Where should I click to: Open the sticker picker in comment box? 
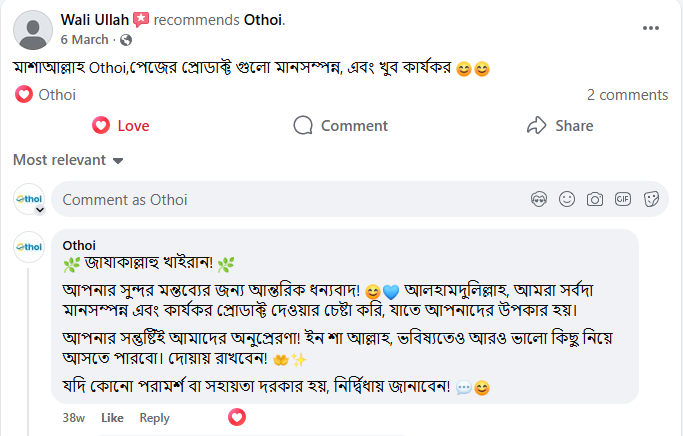651,200
